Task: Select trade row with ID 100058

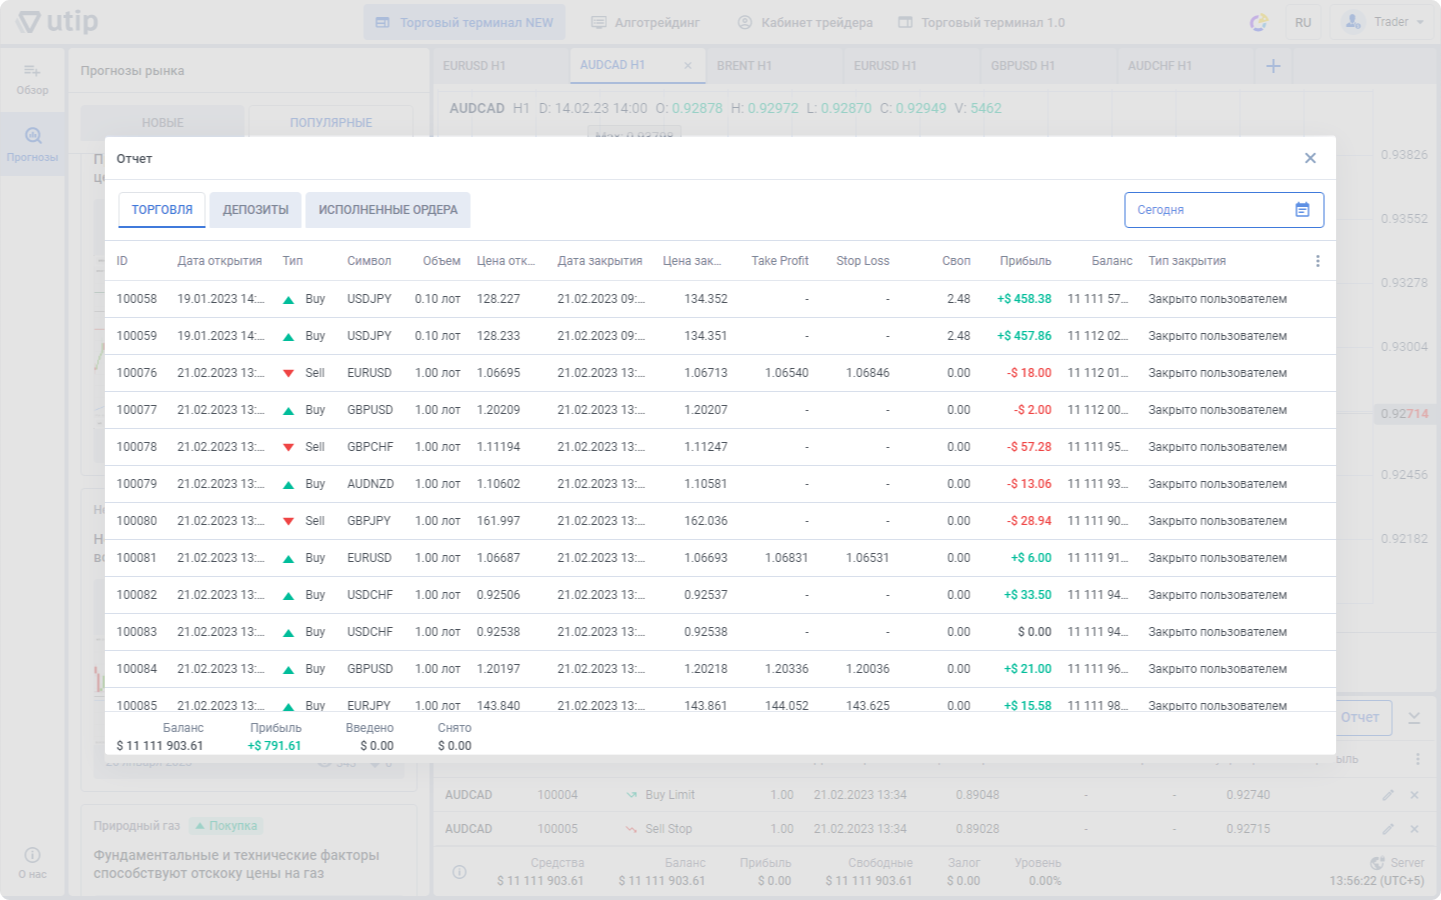Action: click(x=720, y=299)
